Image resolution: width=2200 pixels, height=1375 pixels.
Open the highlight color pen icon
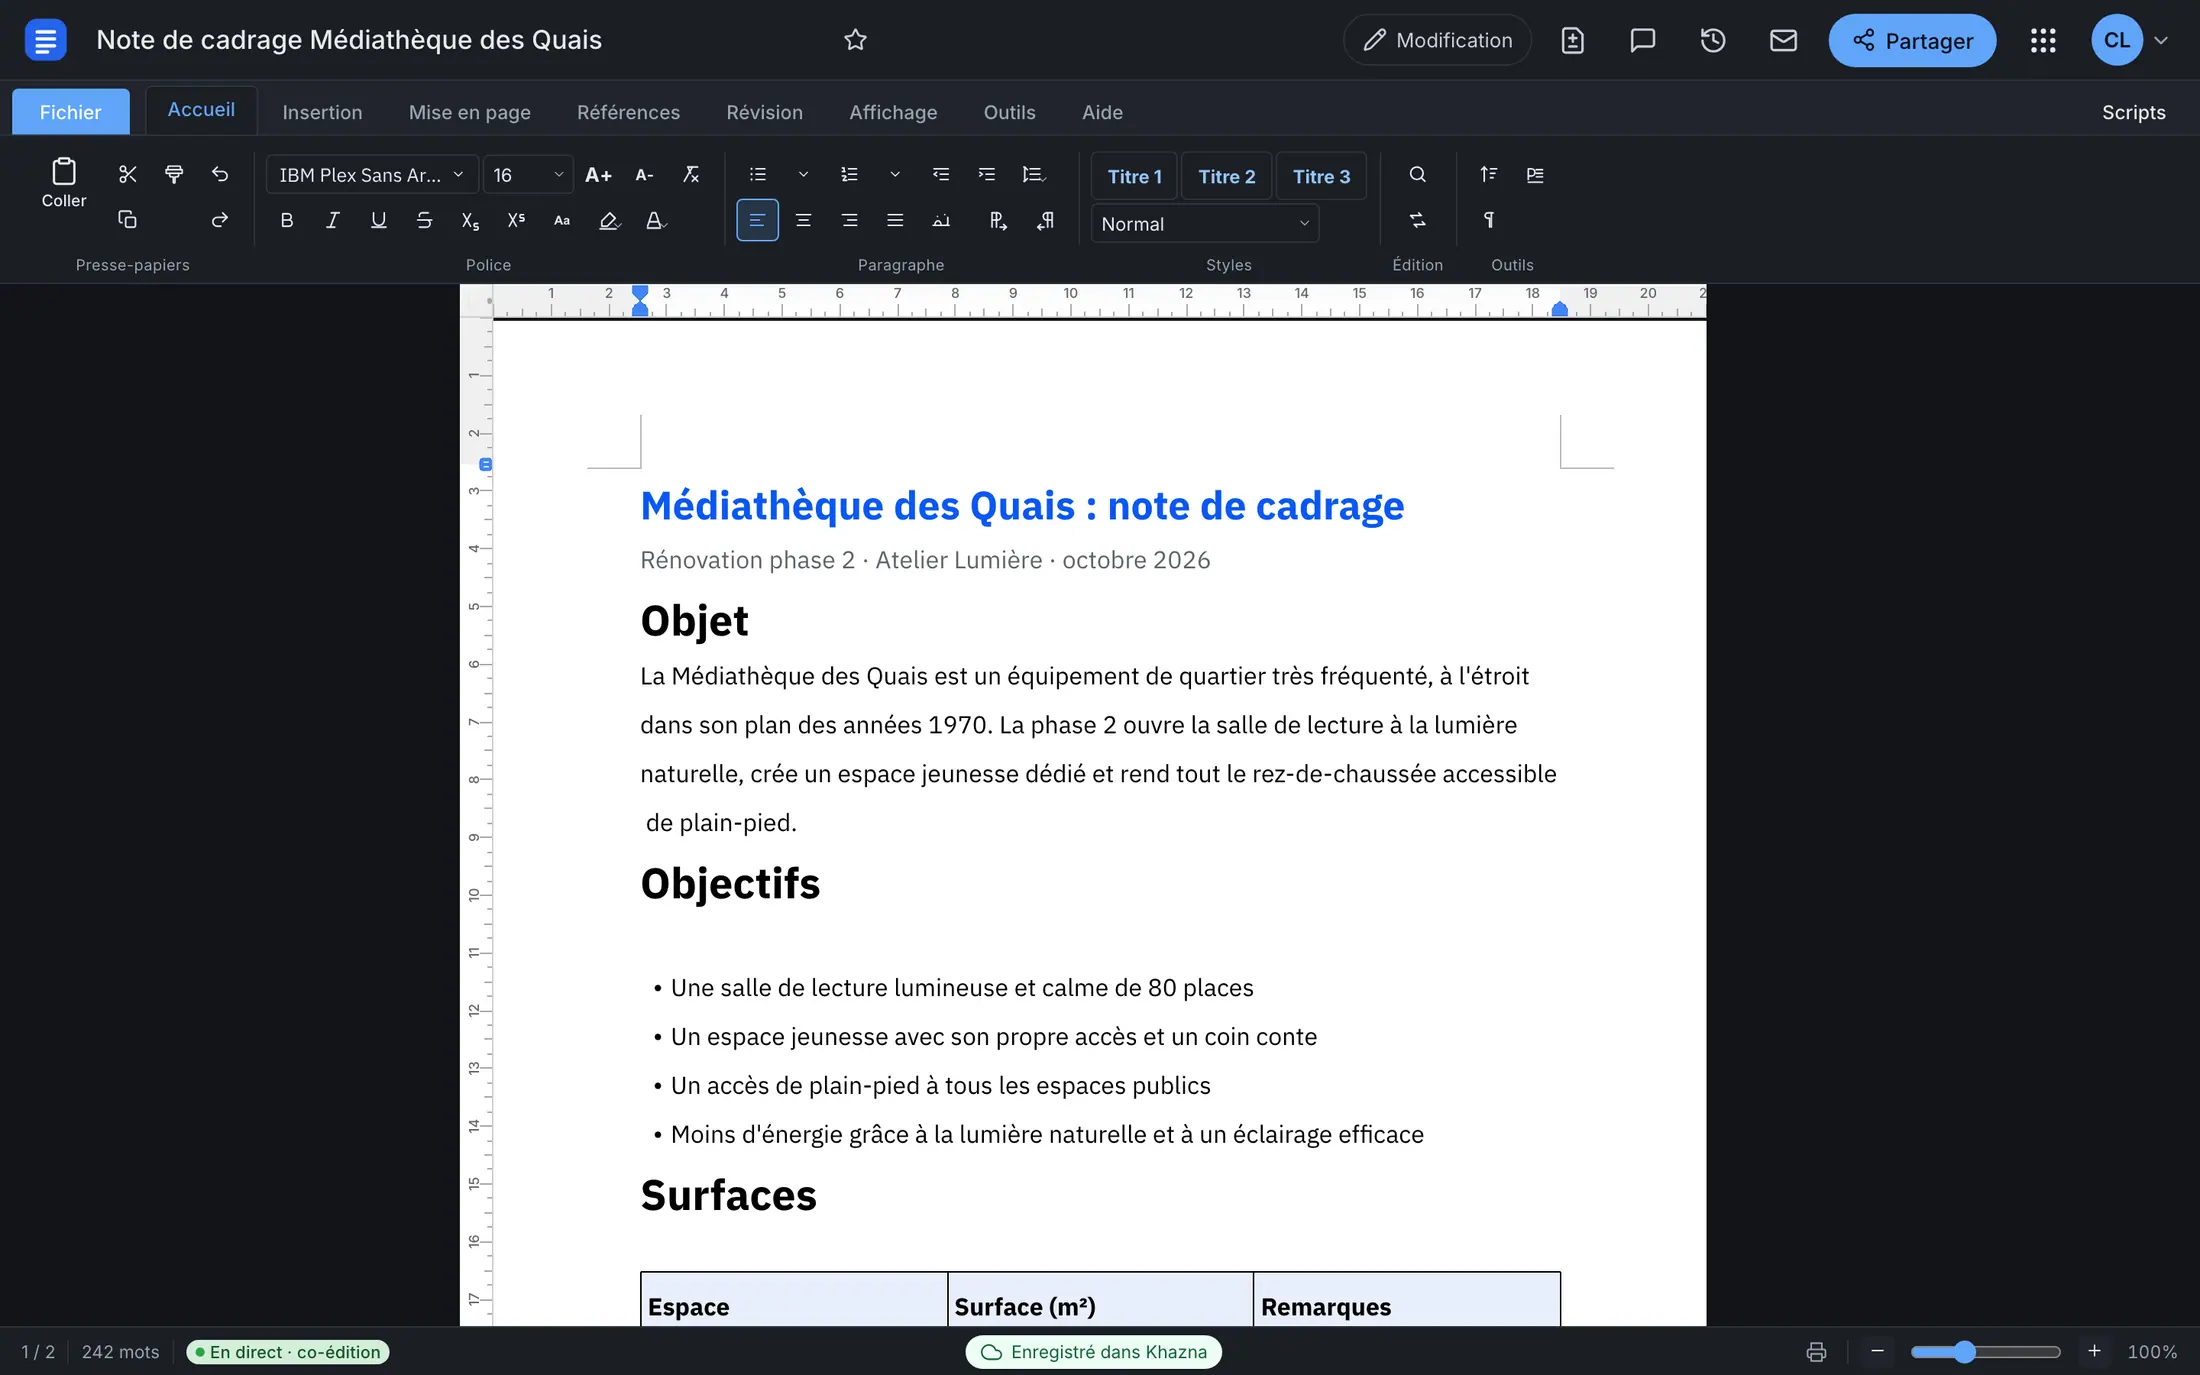pyautogui.click(x=609, y=220)
